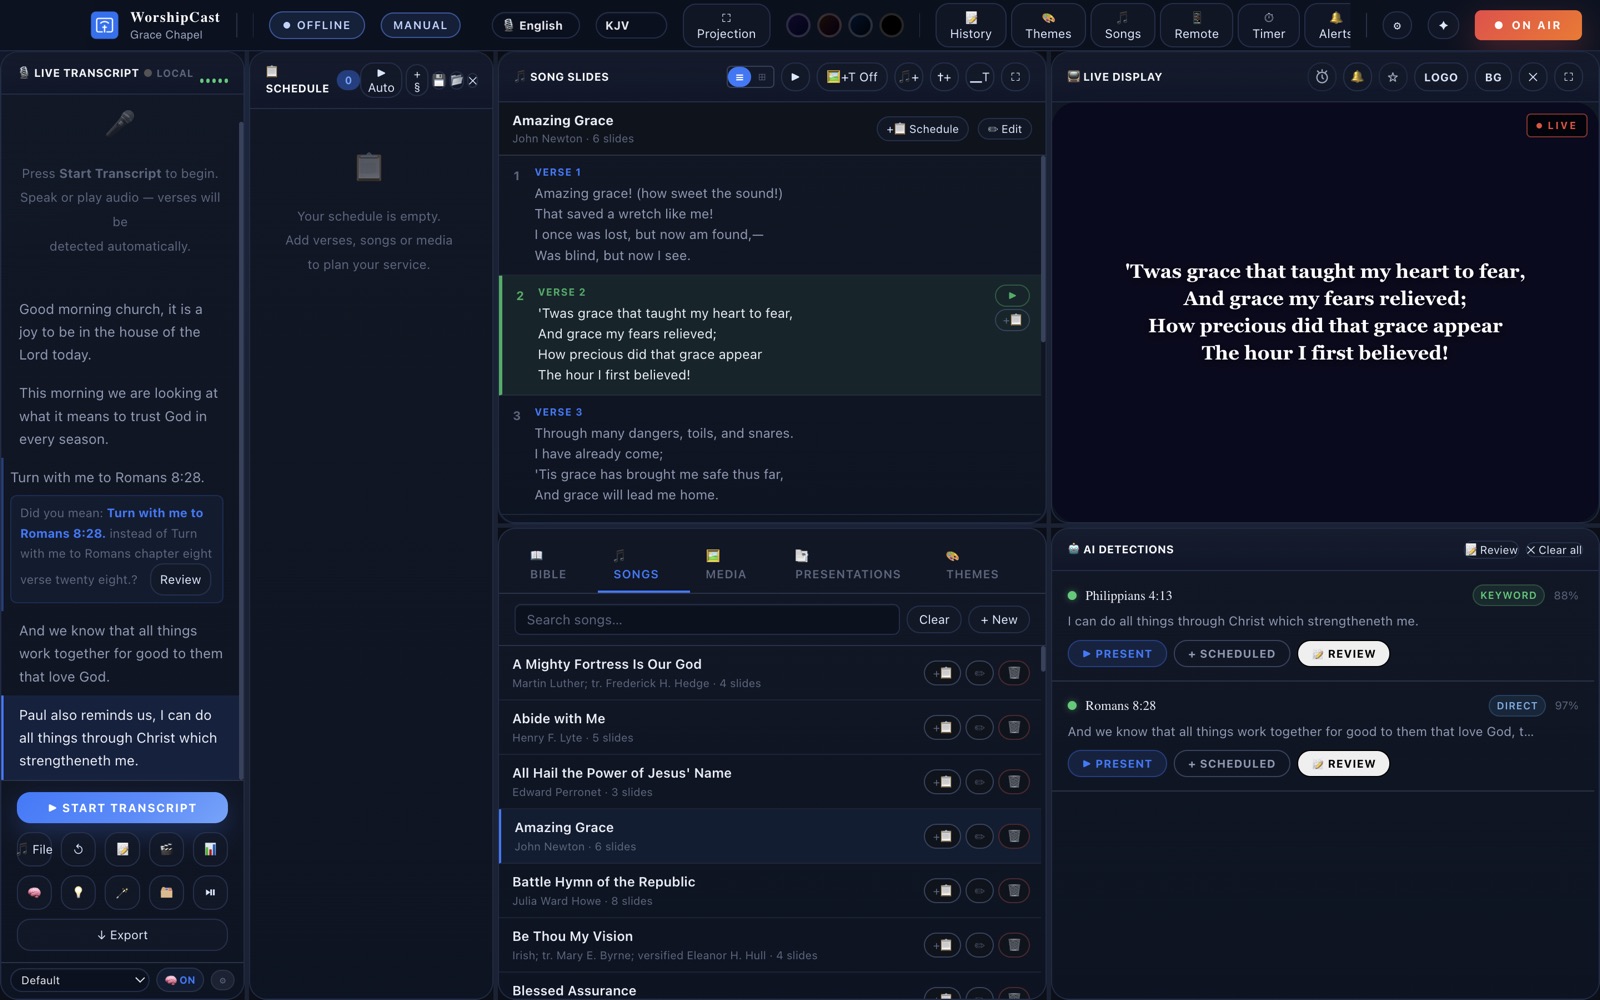Click the START TRANSCRIPT button

[x=122, y=808]
